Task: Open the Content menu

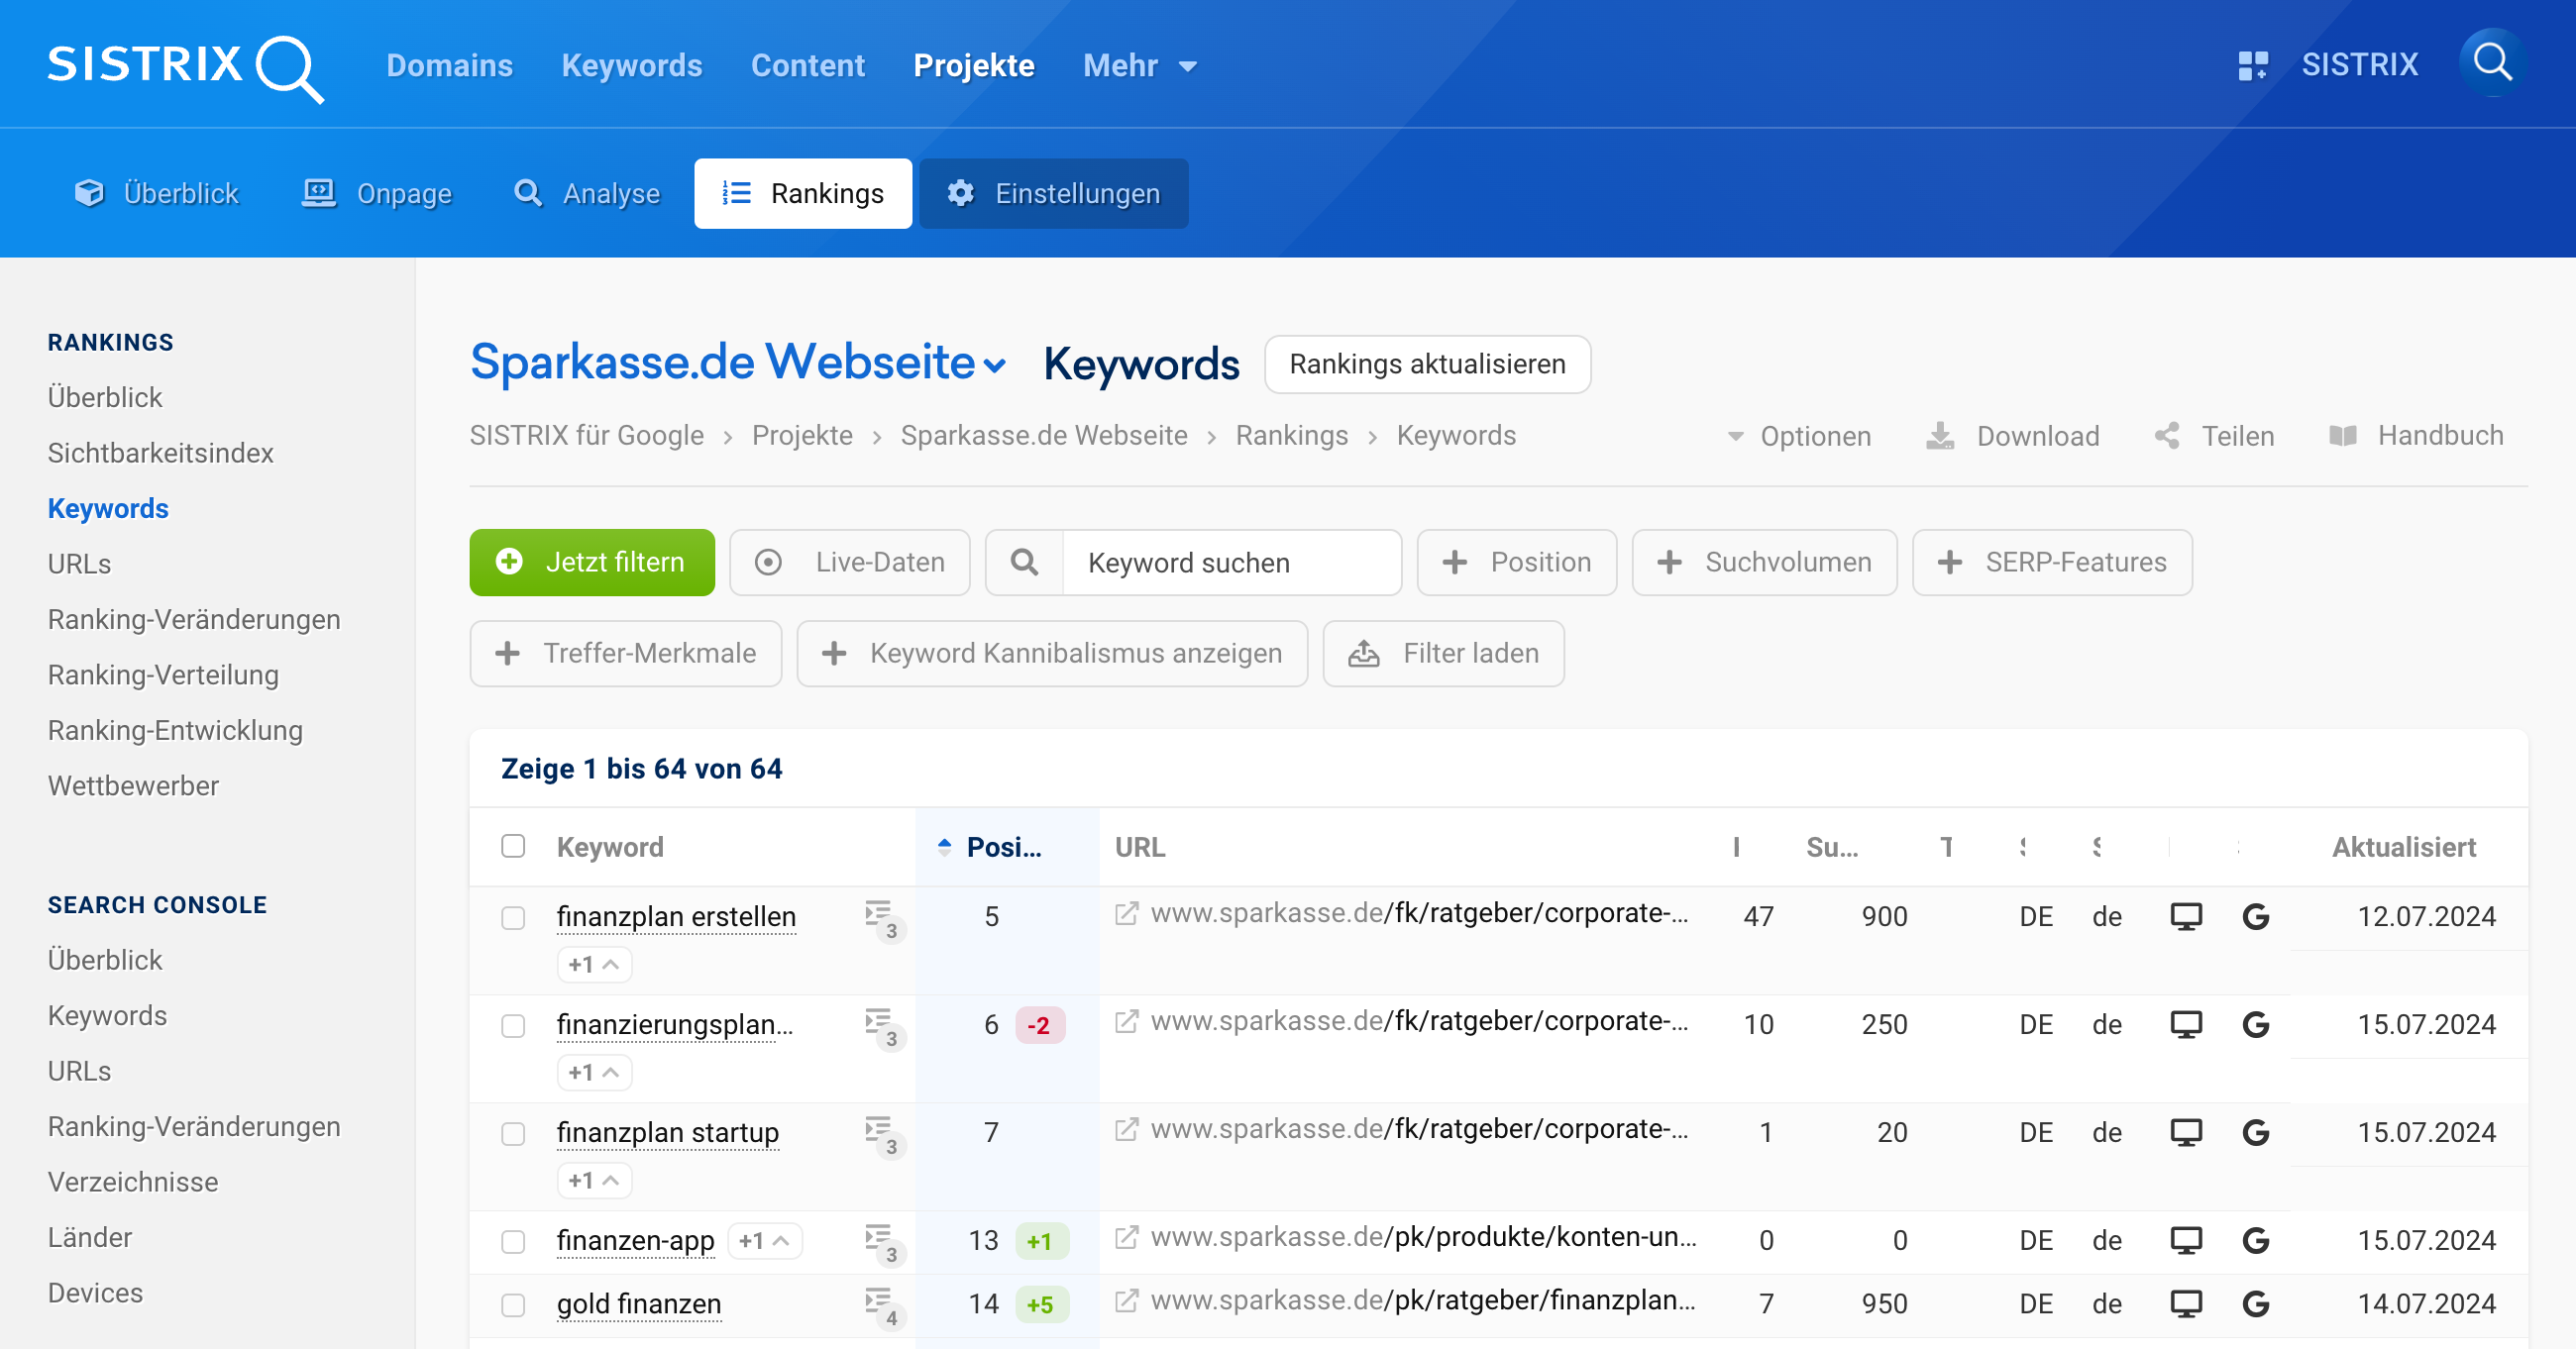Action: pyautogui.click(x=808, y=66)
